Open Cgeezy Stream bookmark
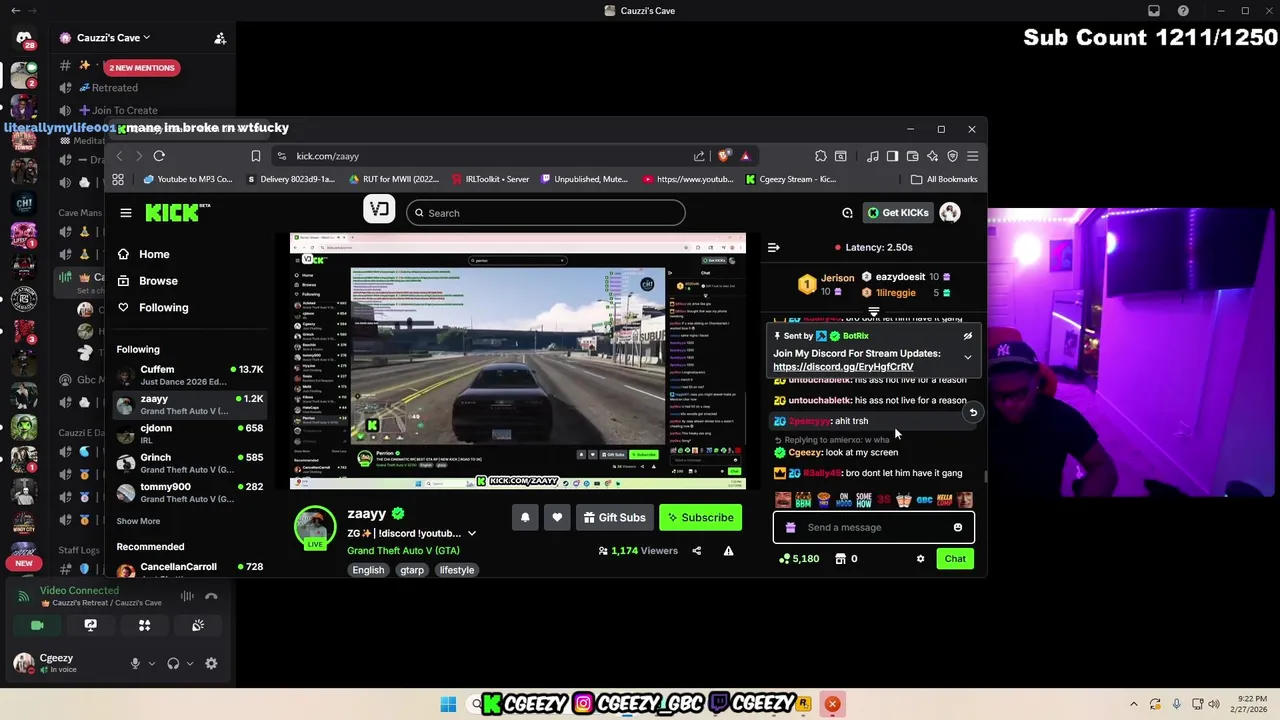This screenshot has height=720, width=1280. click(791, 179)
